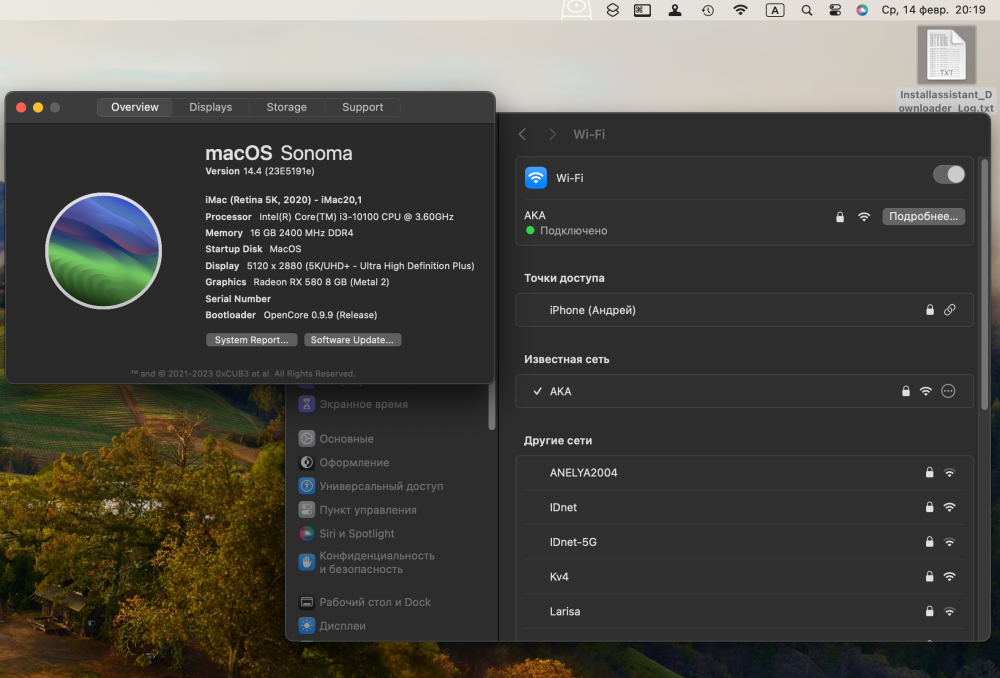Viewport: 1000px width, 678px height.
Task: Switch to the Displays tab
Action: 210,107
